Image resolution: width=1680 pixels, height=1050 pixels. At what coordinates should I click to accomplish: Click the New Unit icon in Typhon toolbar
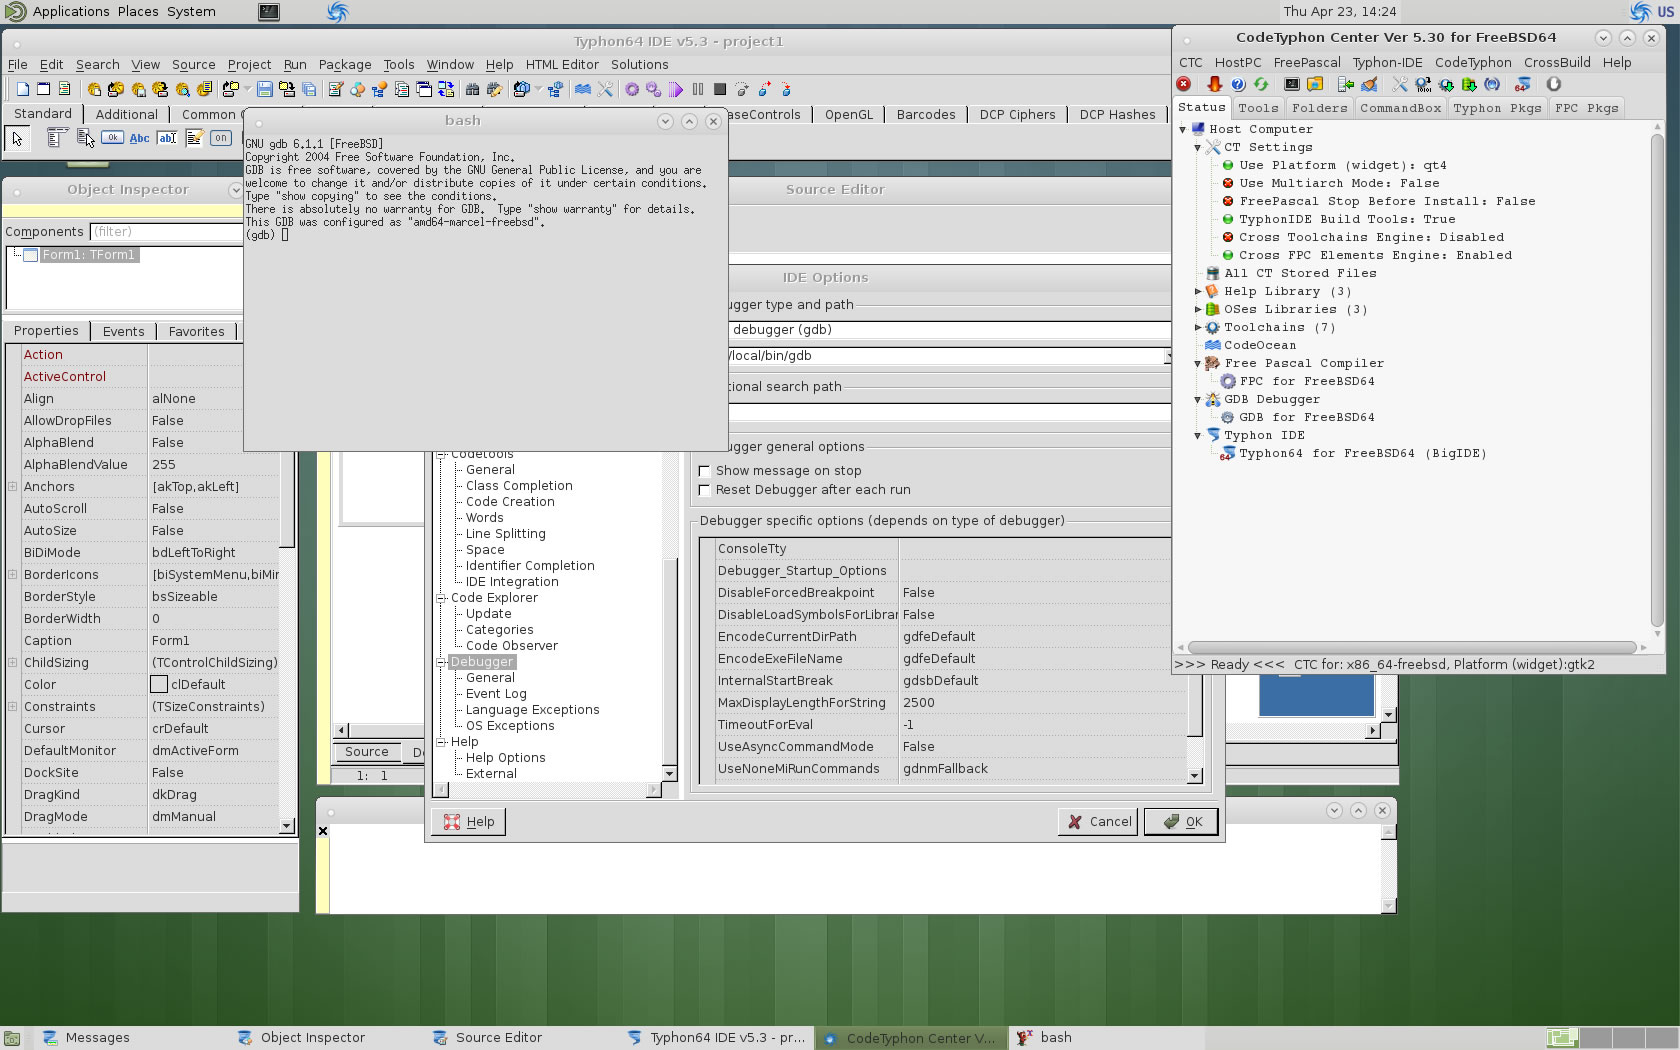23,89
